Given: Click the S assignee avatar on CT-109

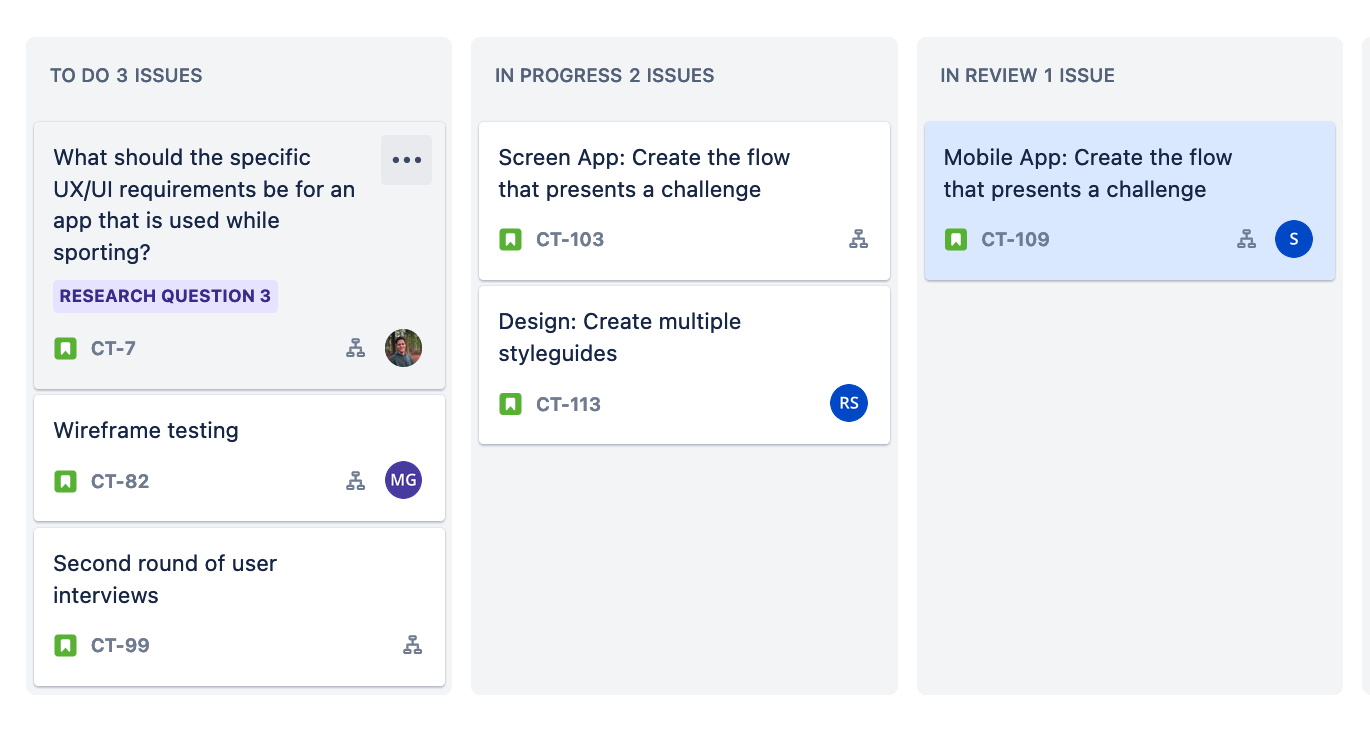Looking at the screenshot, I should [x=1294, y=239].
